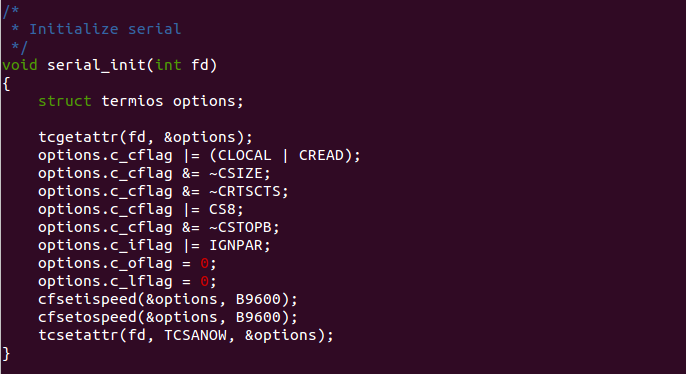
Task: Click the struct keyword
Action: (65, 101)
